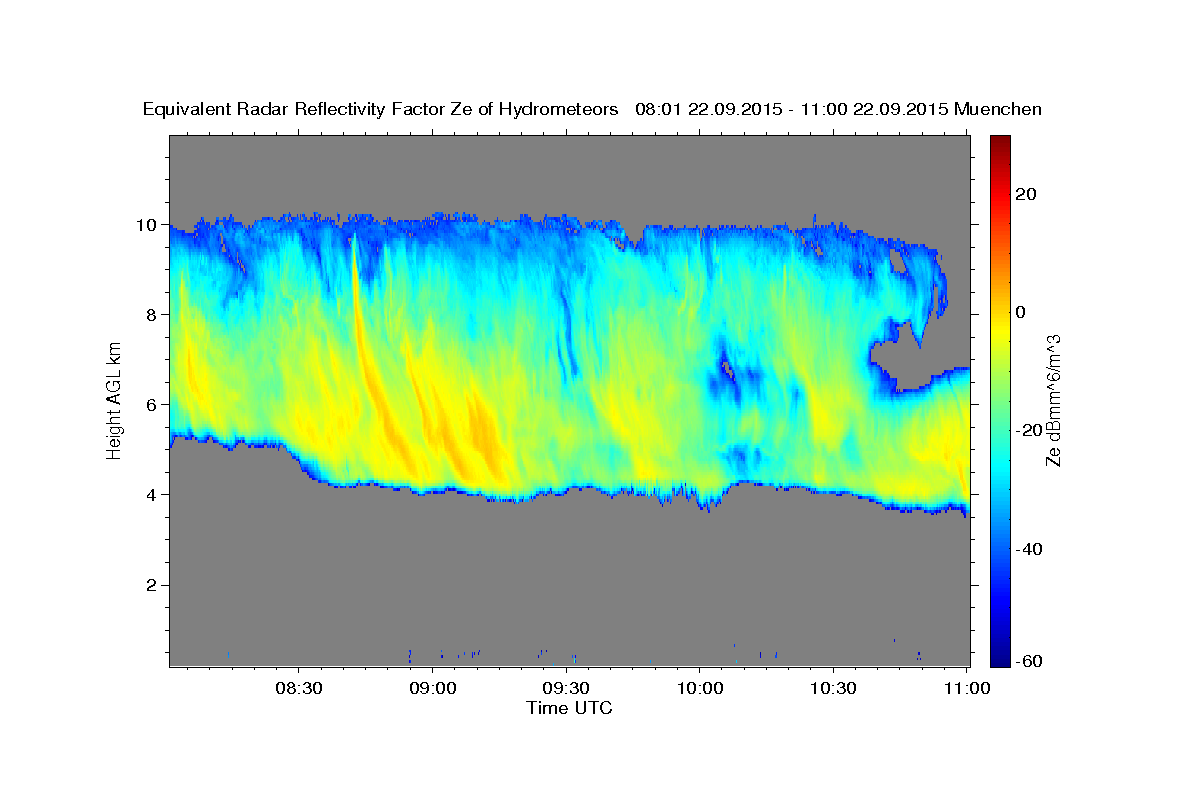The height and width of the screenshot is (800, 1200).
Task: Click the '10:30' time tick label
Action: tap(832, 688)
